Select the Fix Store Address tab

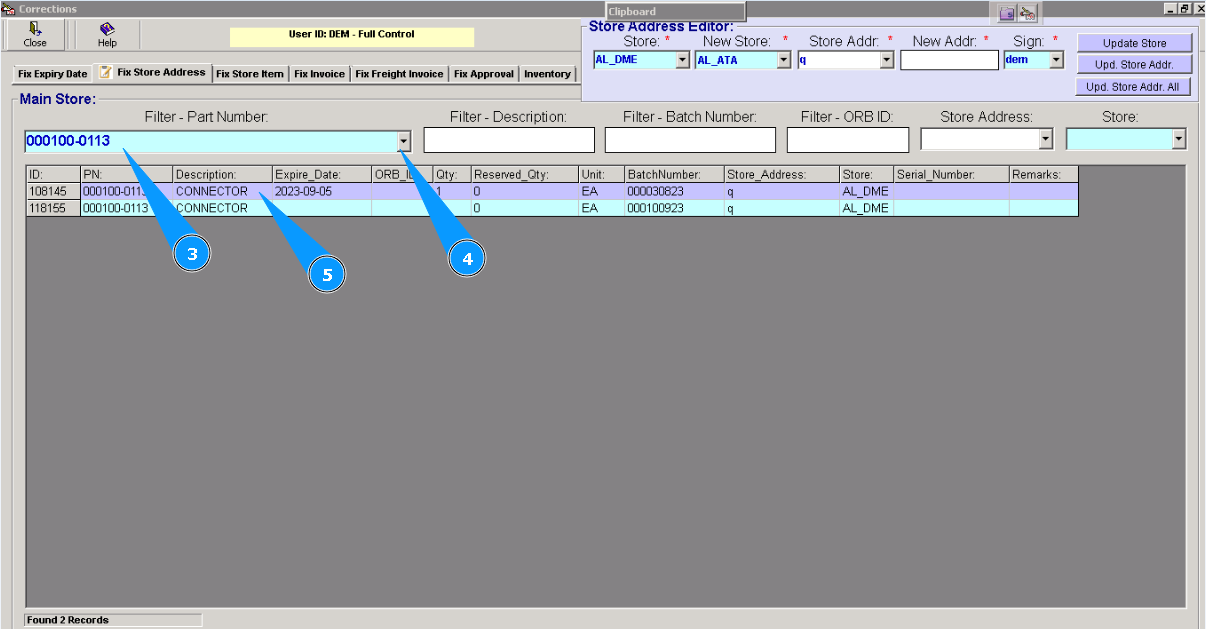152,72
